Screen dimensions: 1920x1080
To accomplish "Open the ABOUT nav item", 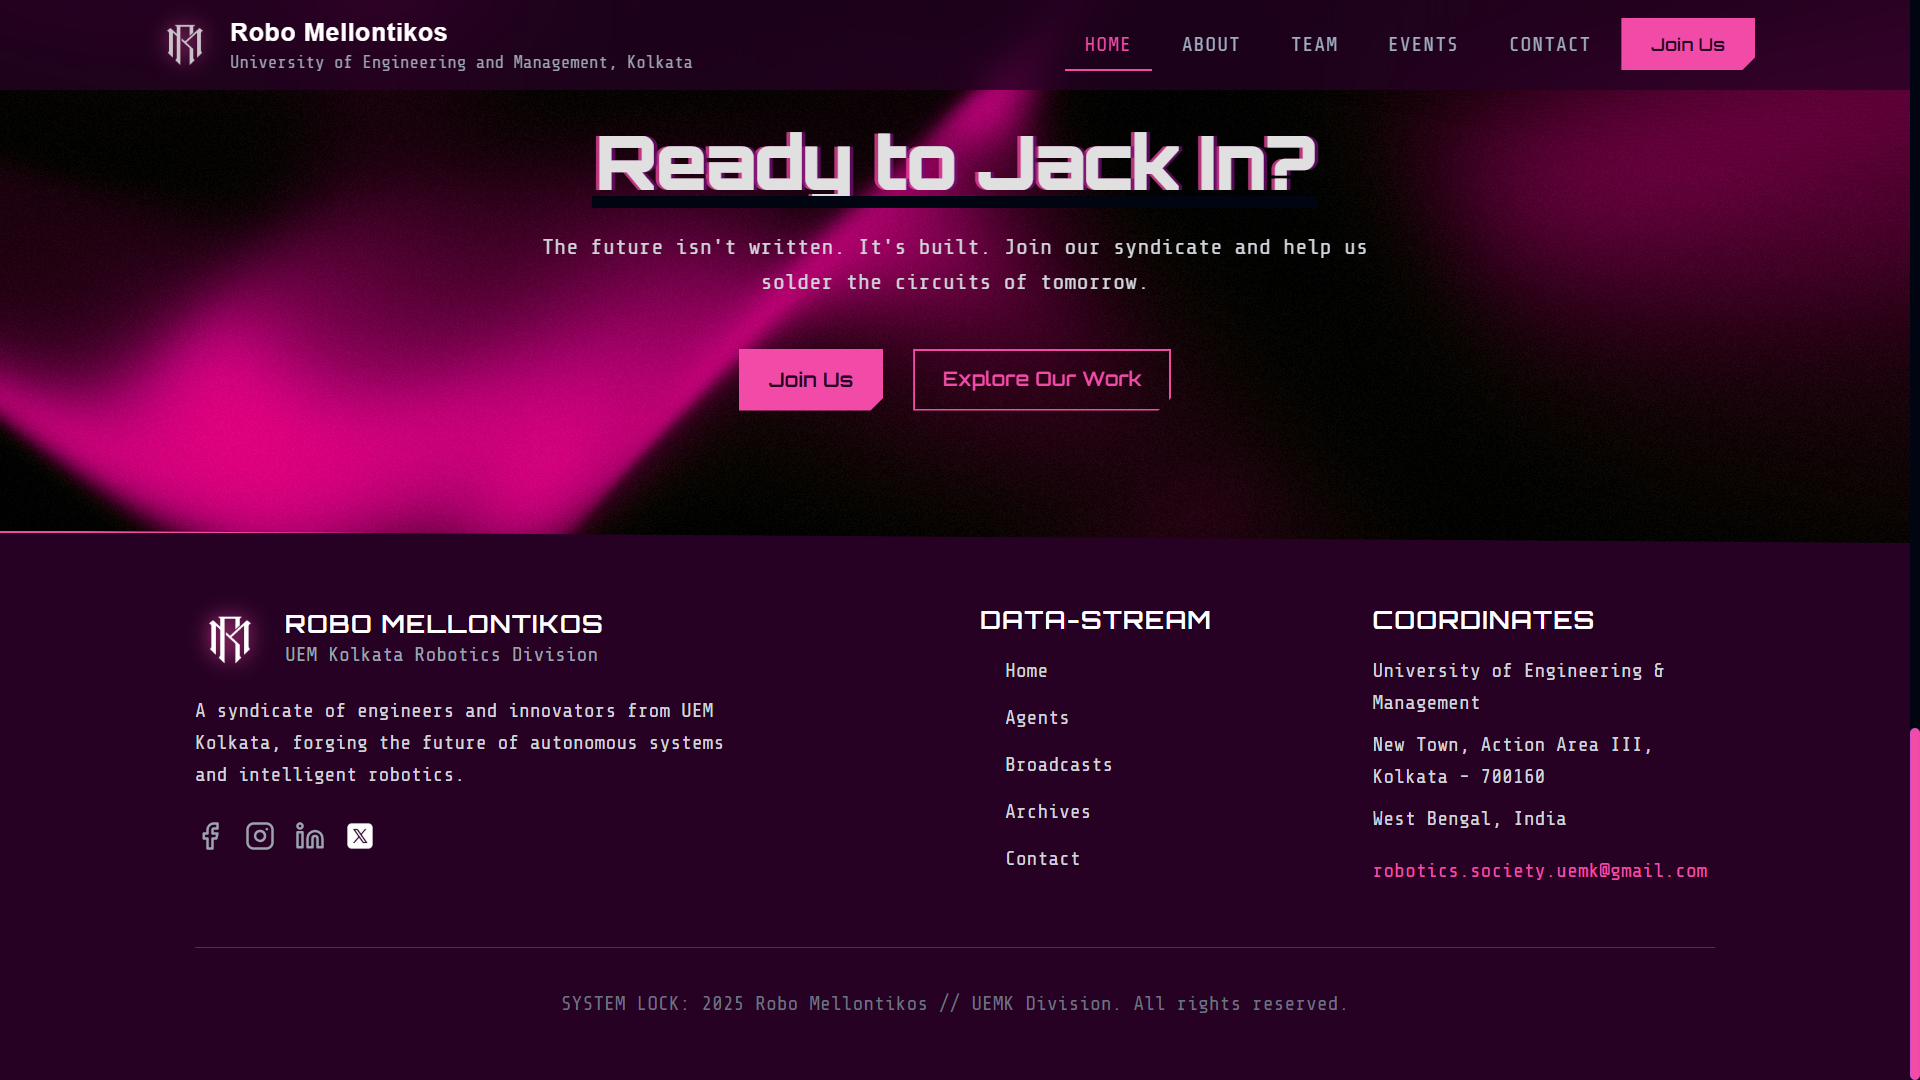I will pos(1210,45).
